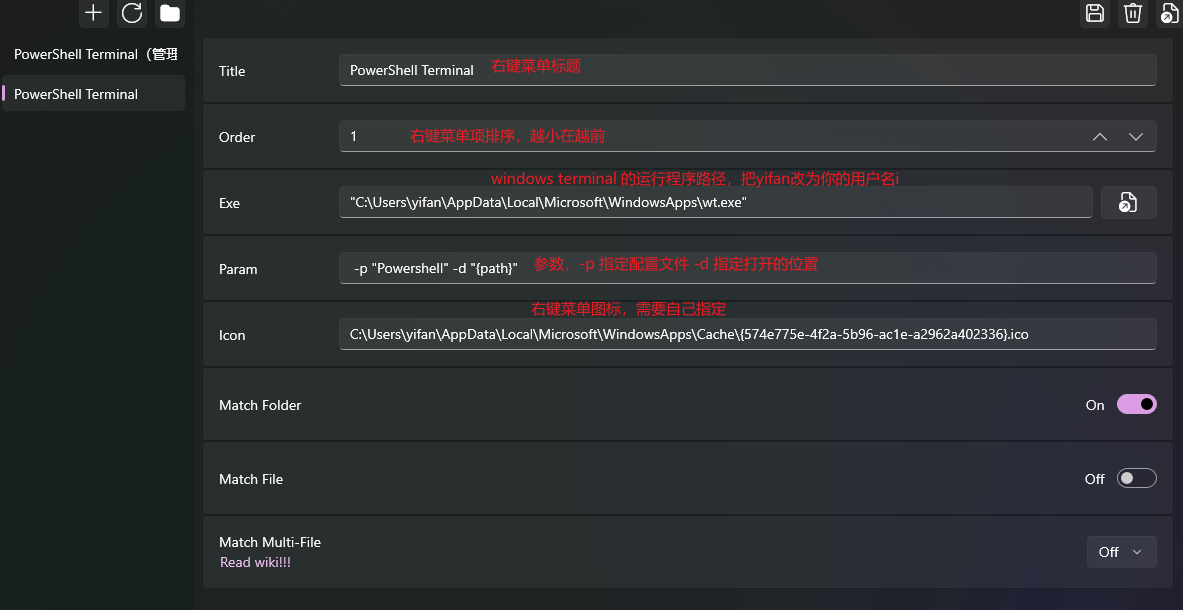This screenshot has height=610, width=1183.
Task: Turn off Match Folder toggle
Action: (x=1136, y=405)
